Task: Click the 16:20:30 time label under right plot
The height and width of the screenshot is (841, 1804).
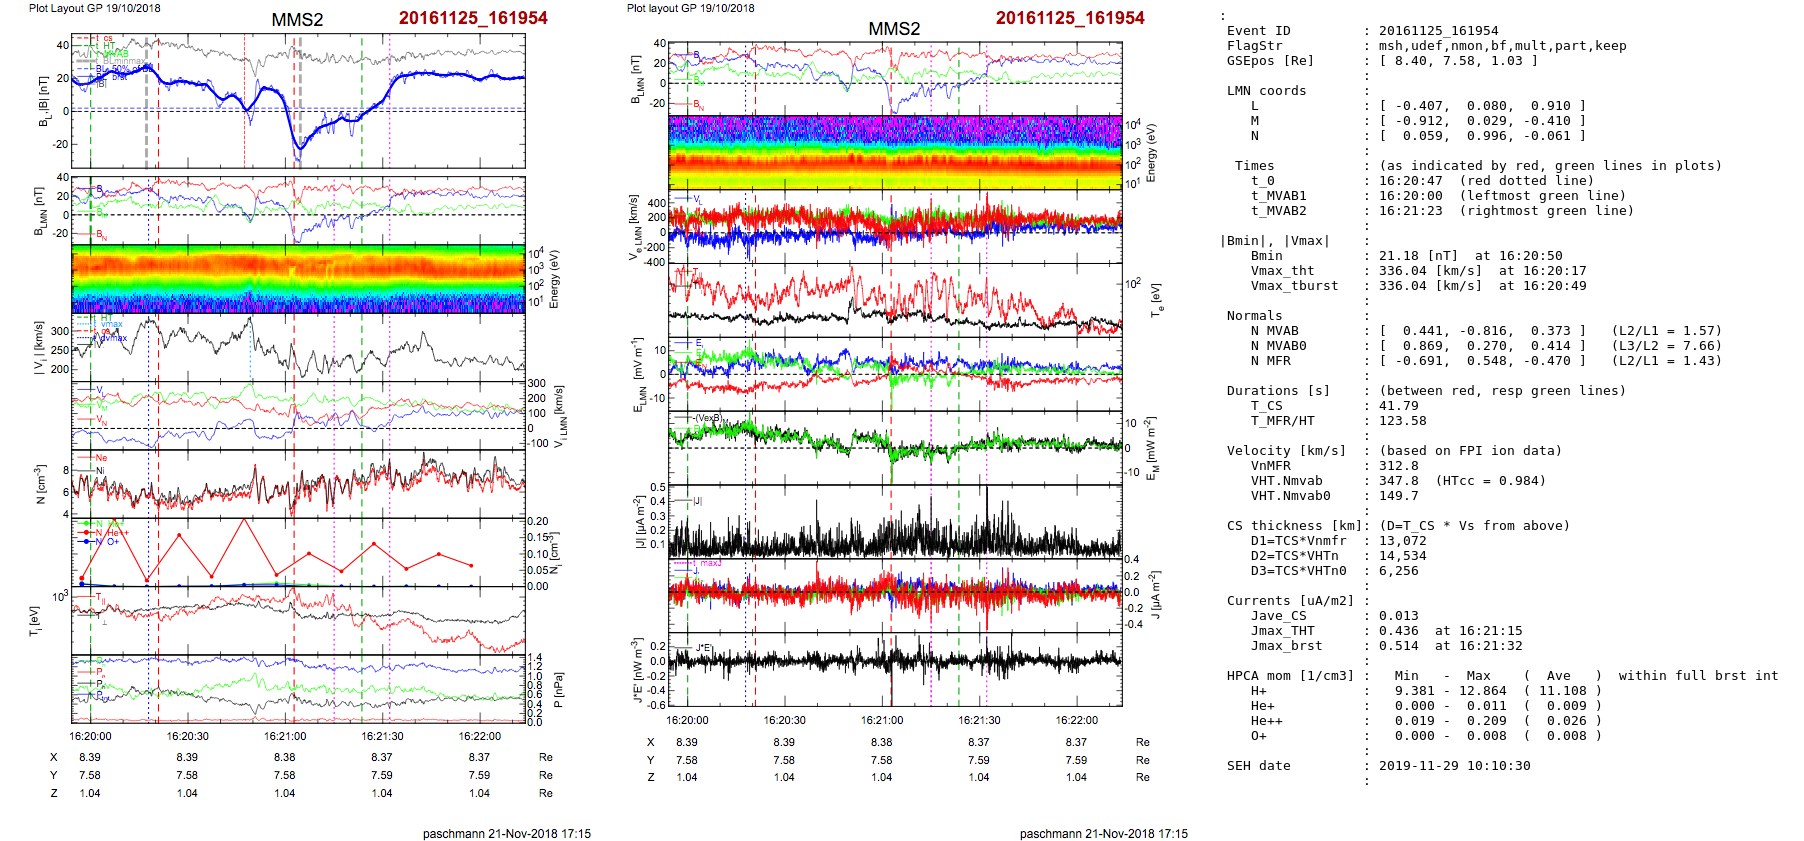Action: click(784, 720)
